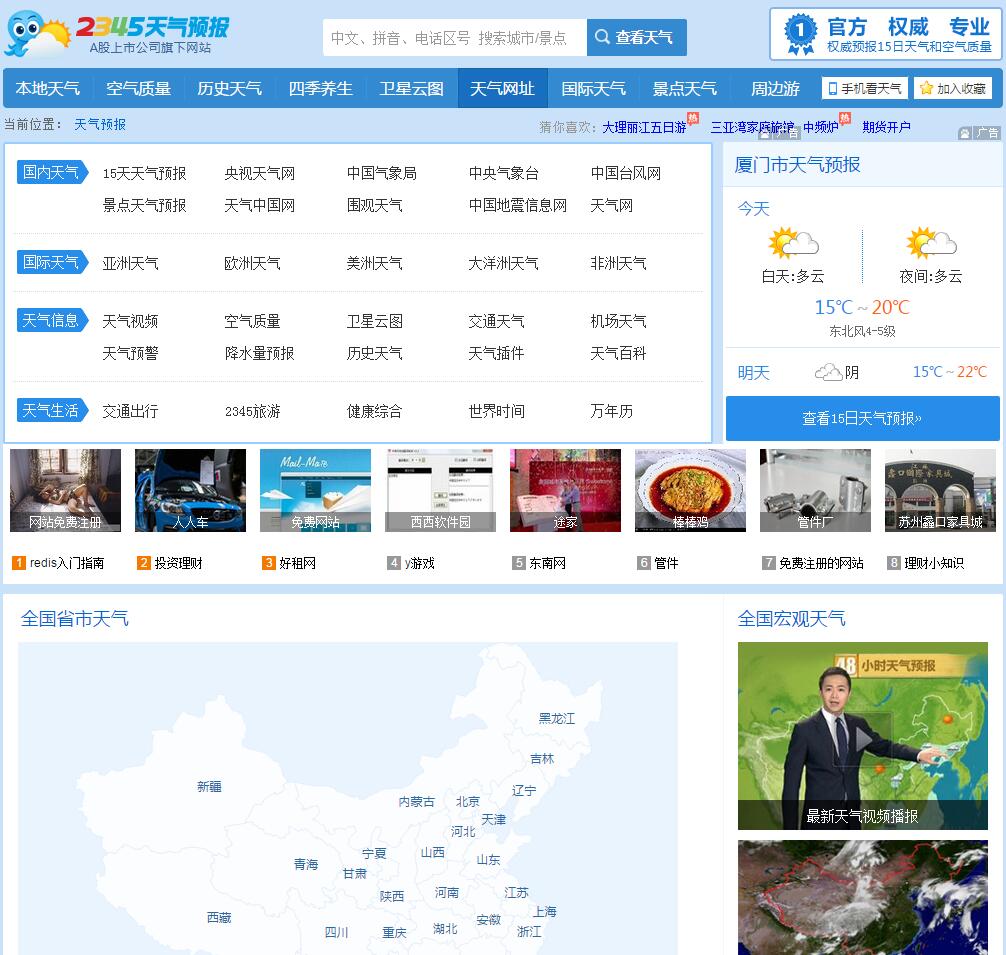Click 厦门市天气预报 heading link

coord(797,165)
